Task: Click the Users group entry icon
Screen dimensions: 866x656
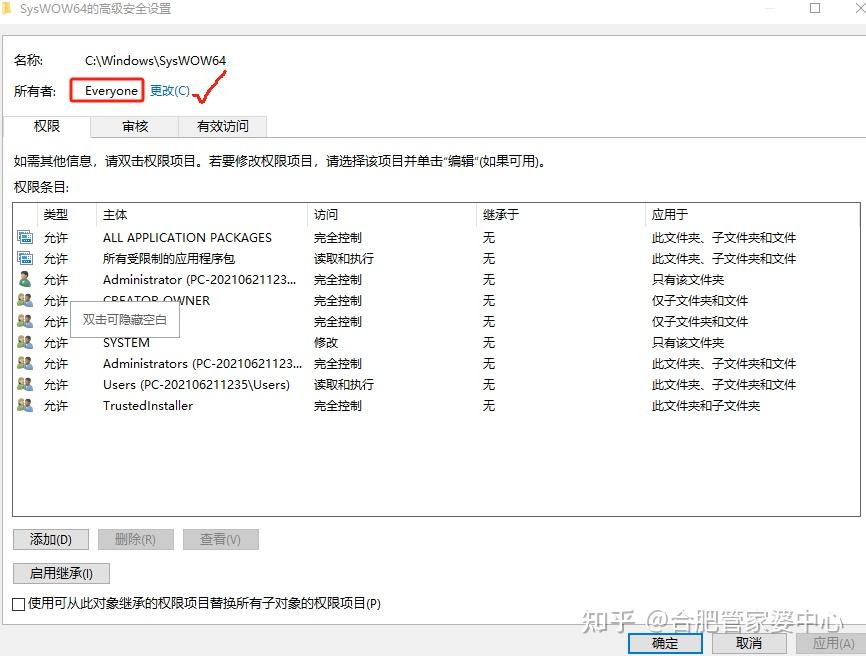Action: coord(25,384)
